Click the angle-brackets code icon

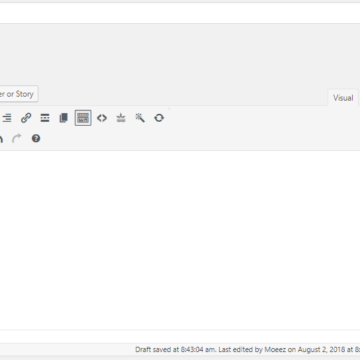[102, 118]
